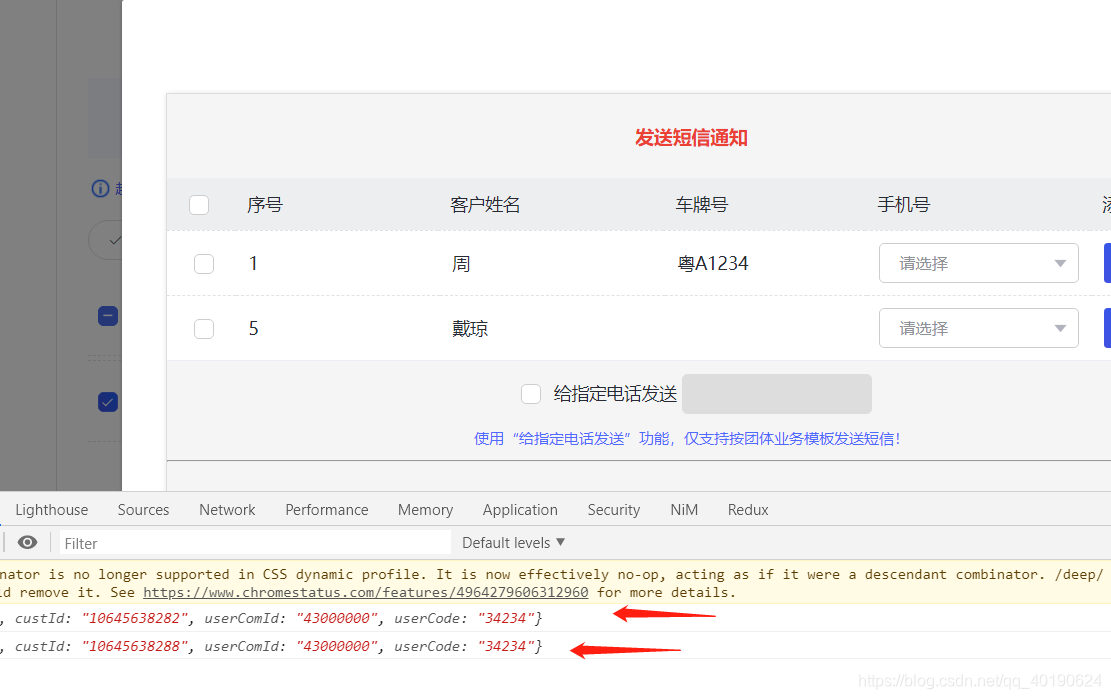The height and width of the screenshot is (699, 1111).
Task: Switch to the Sources tab
Action: (x=143, y=509)
